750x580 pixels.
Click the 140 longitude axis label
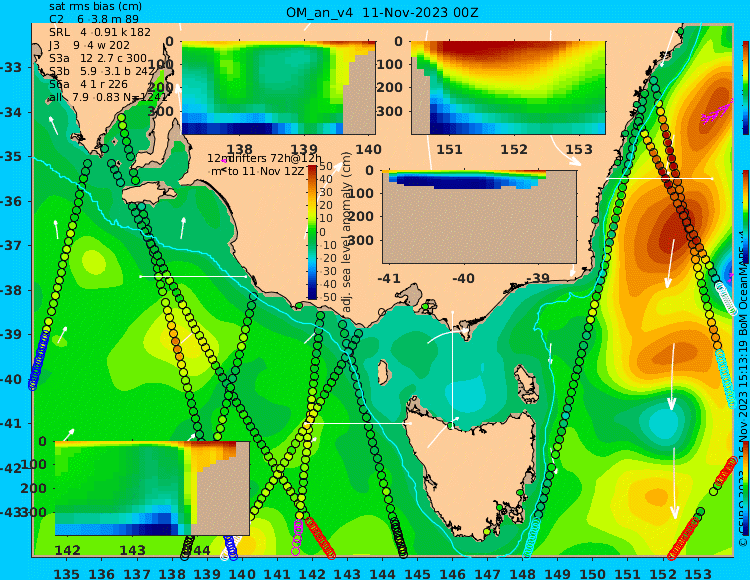coord(242,573)
